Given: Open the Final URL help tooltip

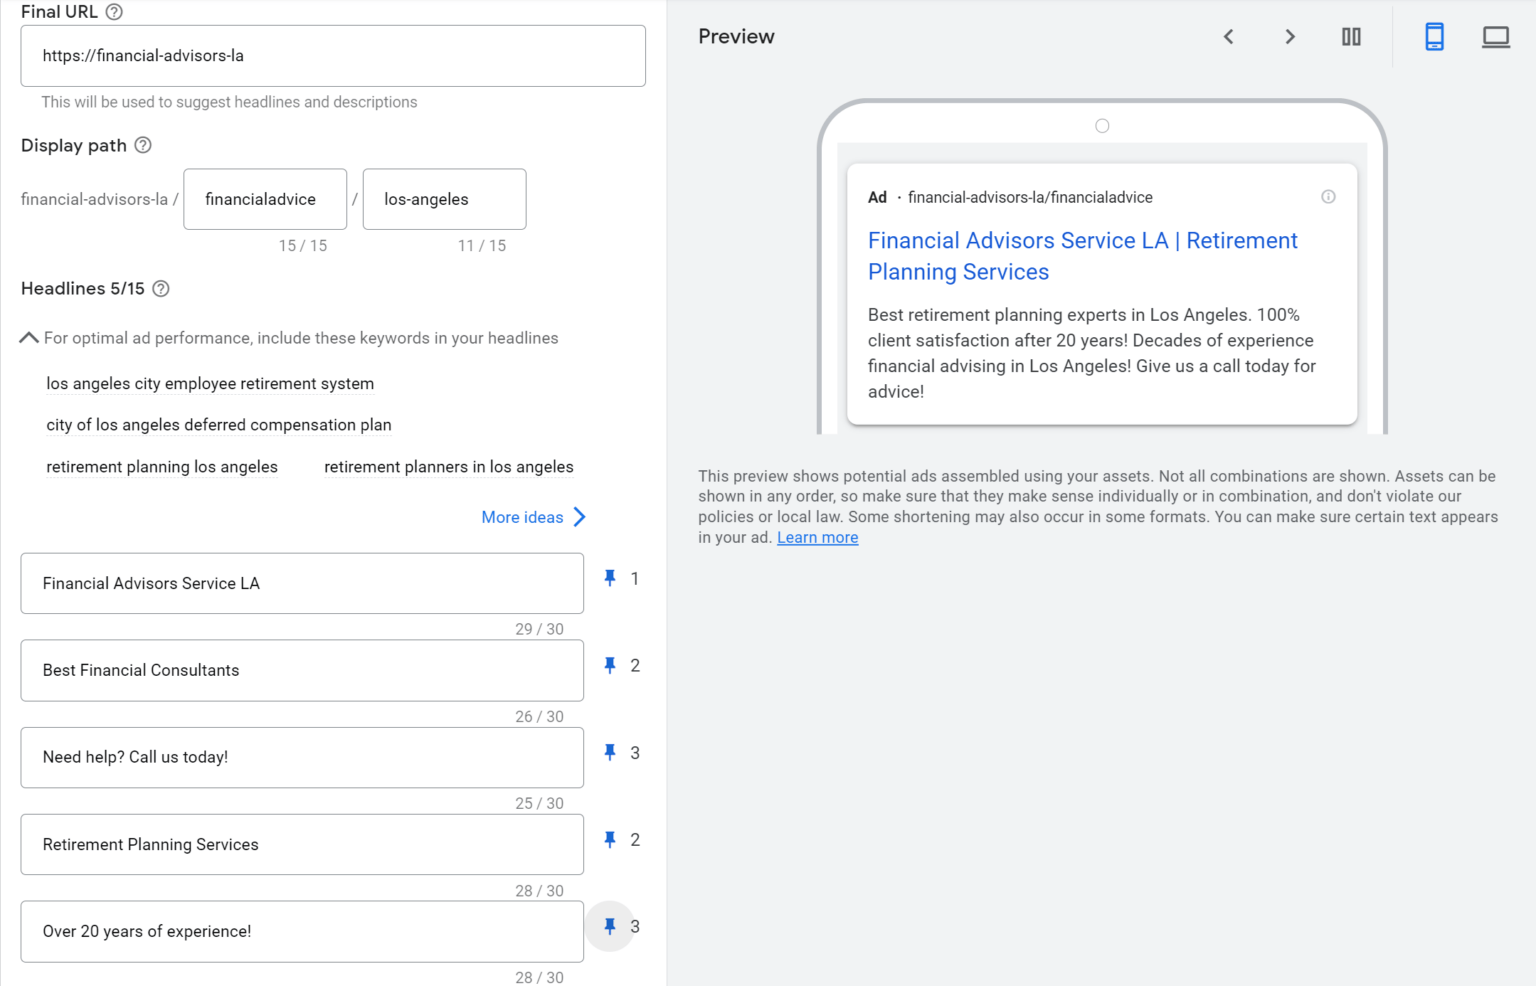Looking at the screenshot, I should point(113,11).
